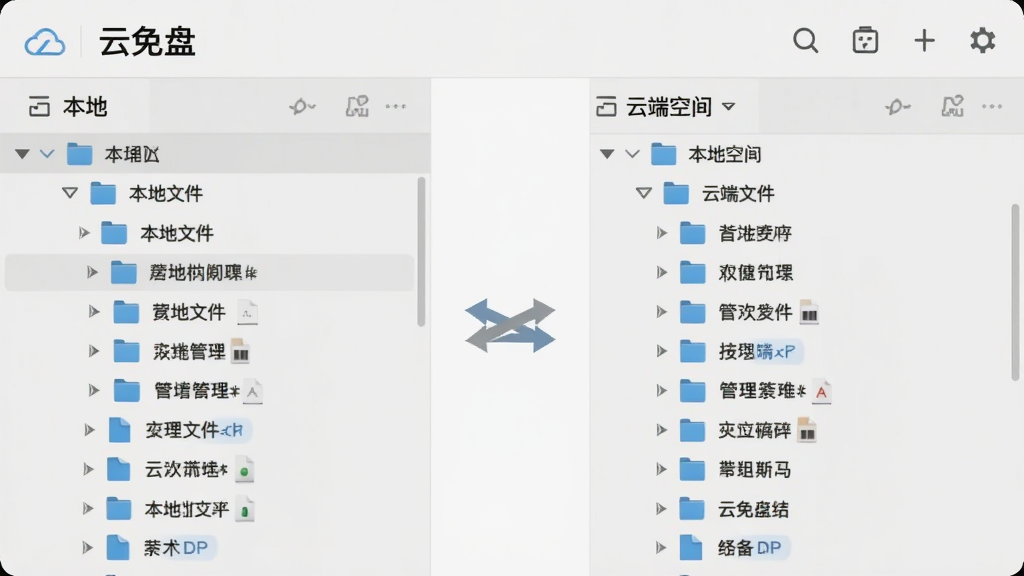Open the three-dot menu in the 本地 header
This screenshot has width=1024, height=576.
click(396, 106)
